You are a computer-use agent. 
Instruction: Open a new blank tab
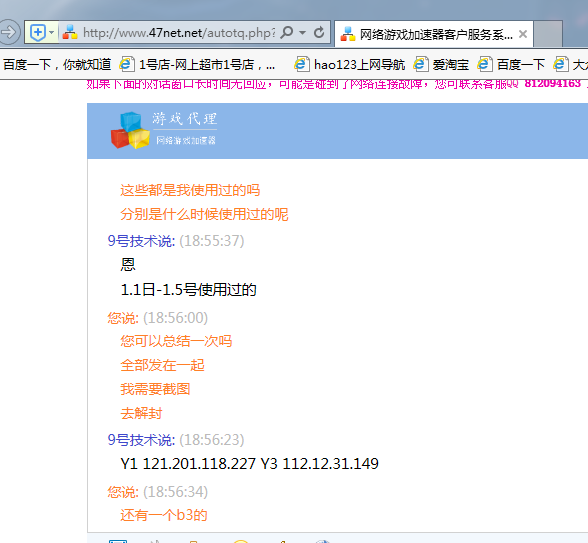[x=548, y=34]
